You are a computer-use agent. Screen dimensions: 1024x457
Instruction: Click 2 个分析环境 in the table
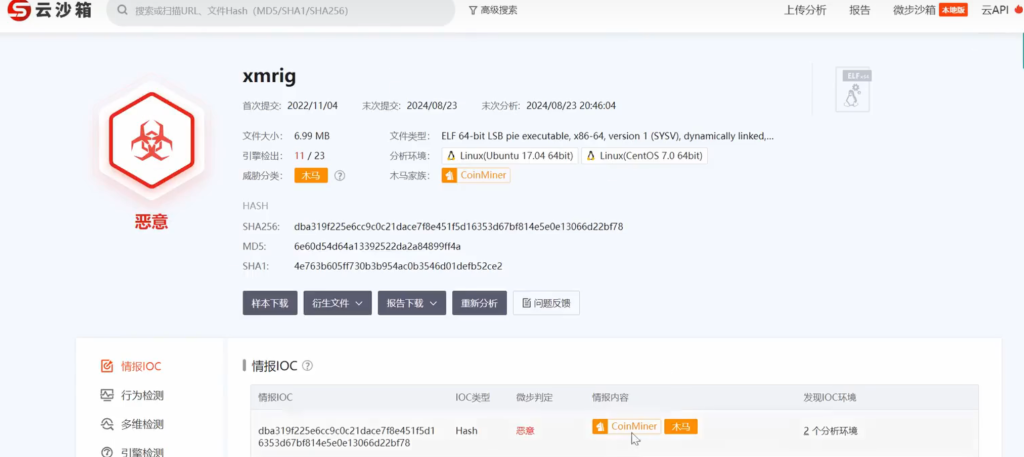click(x=830, y=431)
